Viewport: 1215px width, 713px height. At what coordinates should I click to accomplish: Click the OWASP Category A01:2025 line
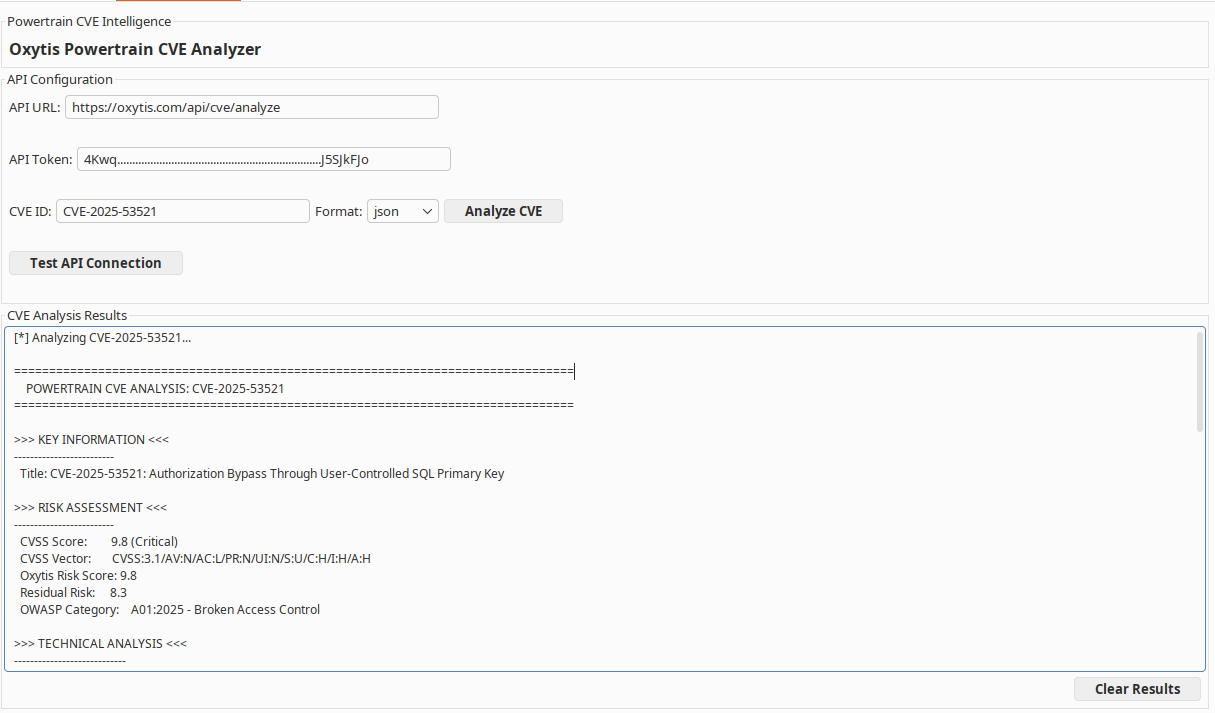[x=170, y=610]
